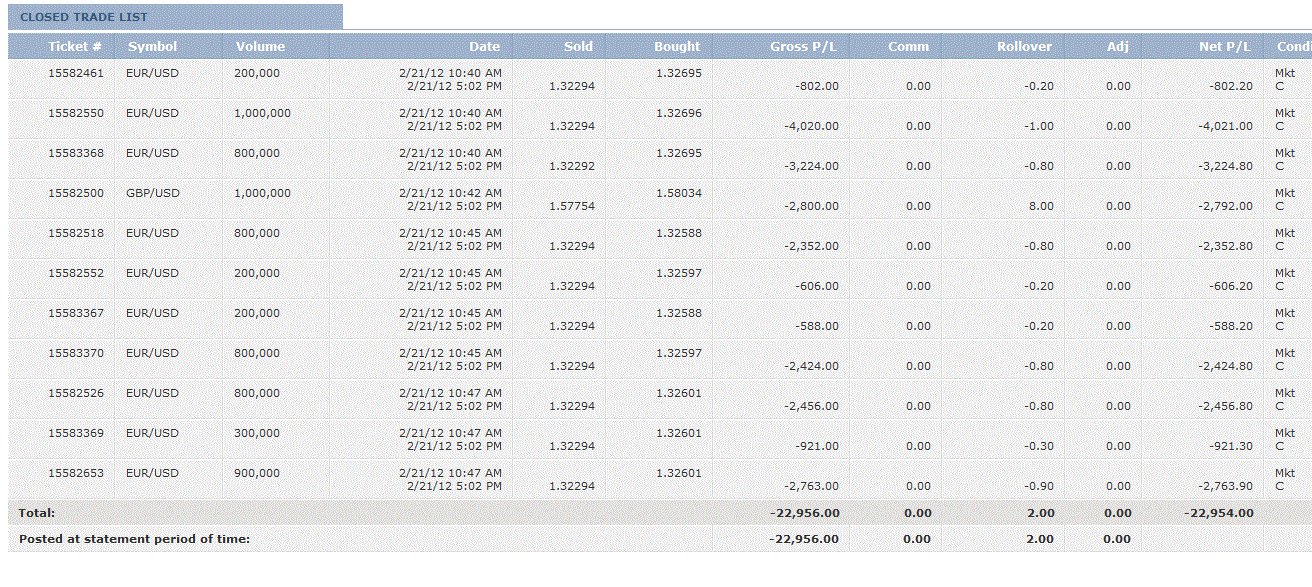Click ticket 15583368 in the list
1312x587 pixels.
point(75,153)
